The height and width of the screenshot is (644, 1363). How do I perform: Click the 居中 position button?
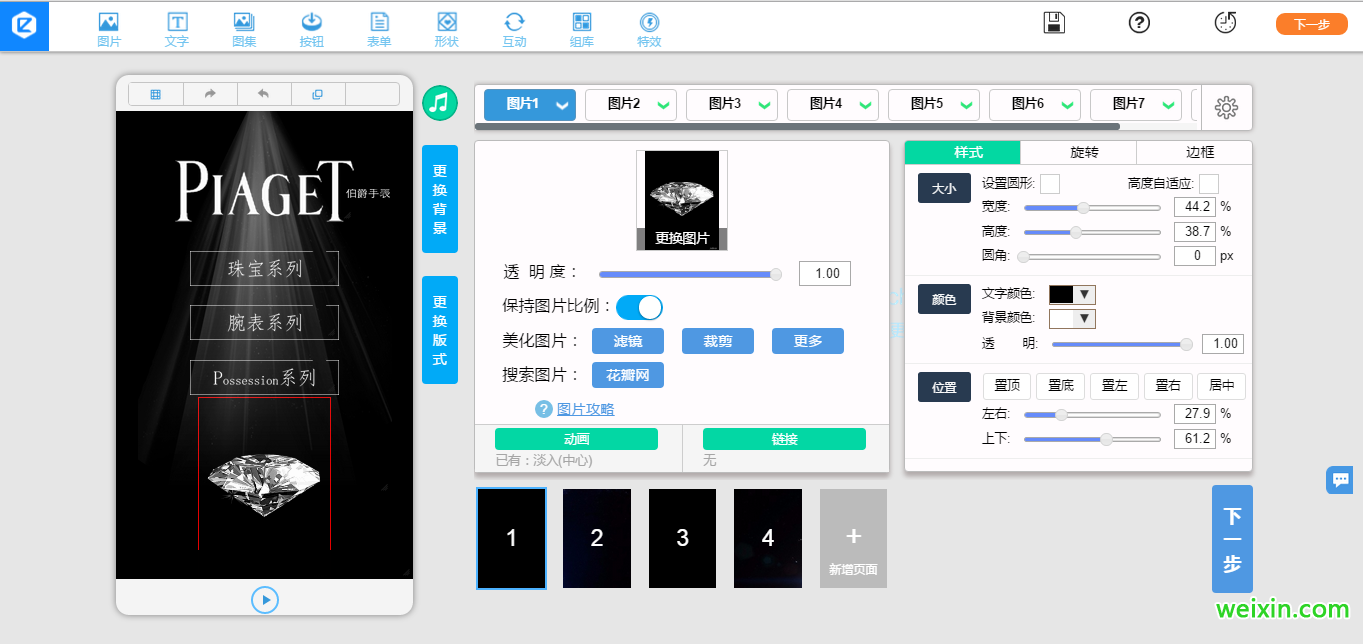pyautogui.click(x=1222, y=385)
